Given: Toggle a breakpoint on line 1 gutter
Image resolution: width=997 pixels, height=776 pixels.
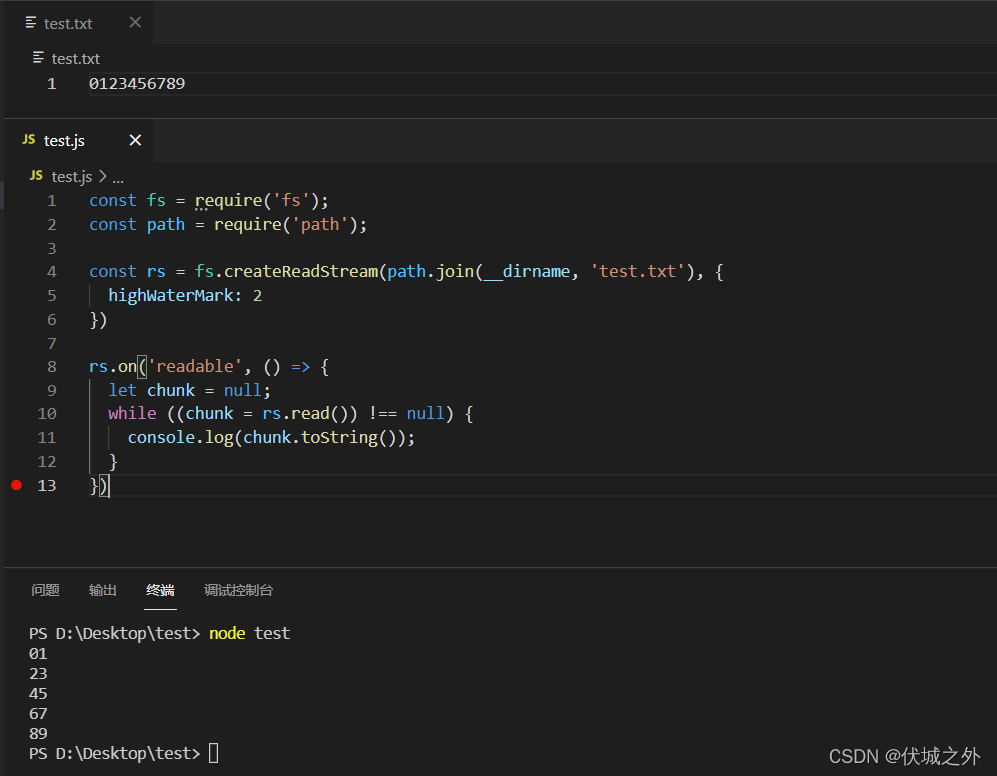Looking at the screenshot, I should pyautogui.click(x=16, y=200).
